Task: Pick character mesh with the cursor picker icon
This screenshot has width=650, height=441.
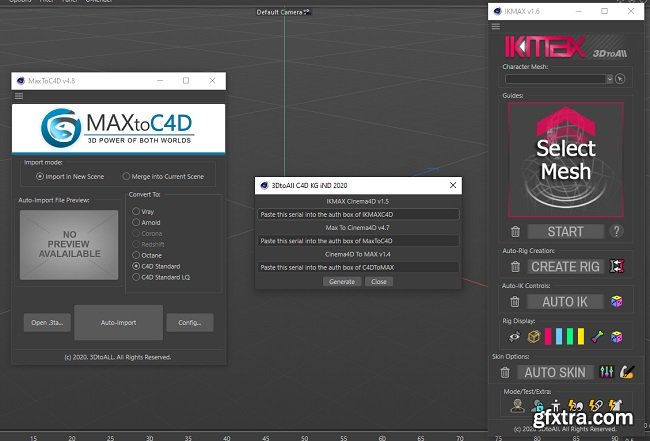Action: coord(620,78)
